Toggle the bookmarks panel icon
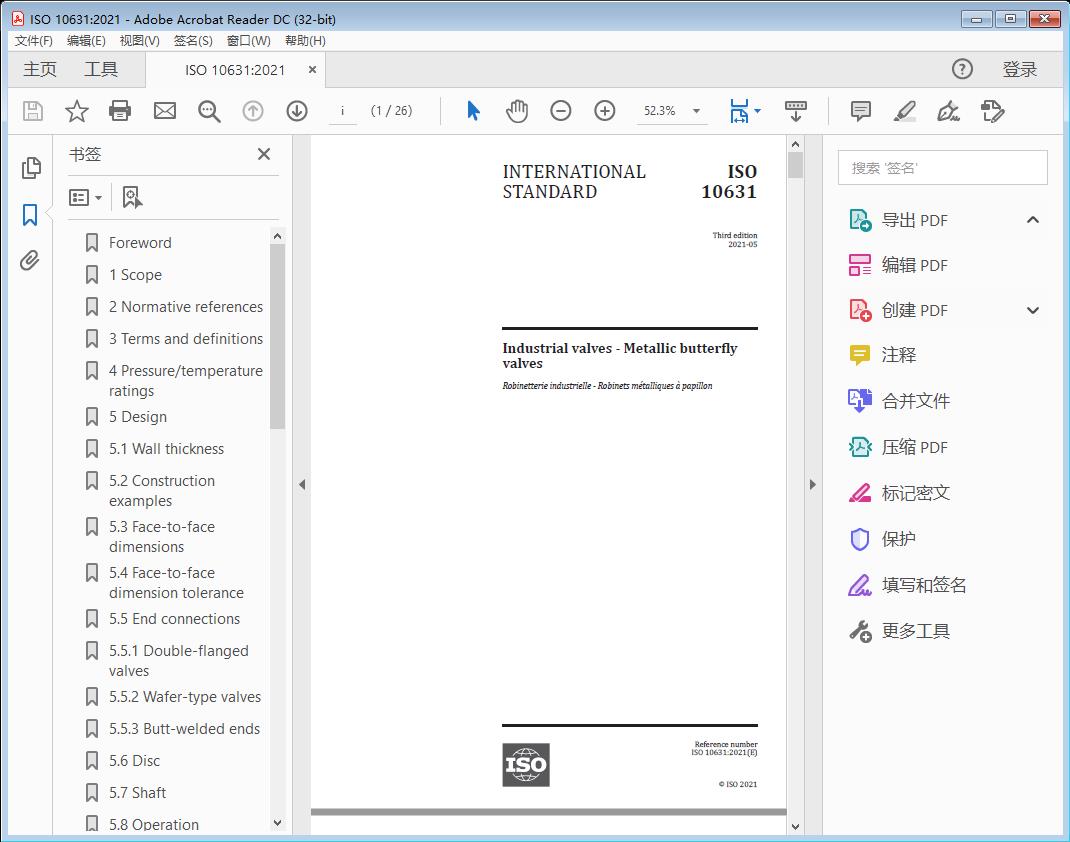This screenshot has width=1070, height=842. [x=30, y=214]
